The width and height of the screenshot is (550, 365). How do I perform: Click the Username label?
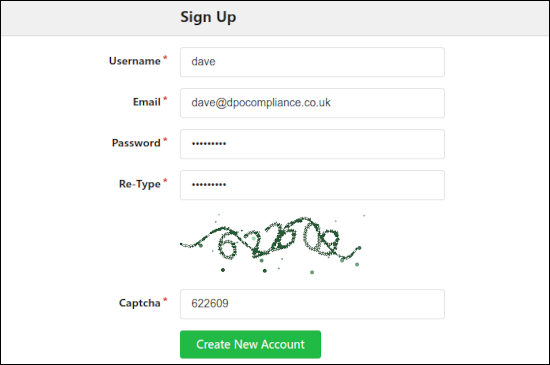(135, 61)
